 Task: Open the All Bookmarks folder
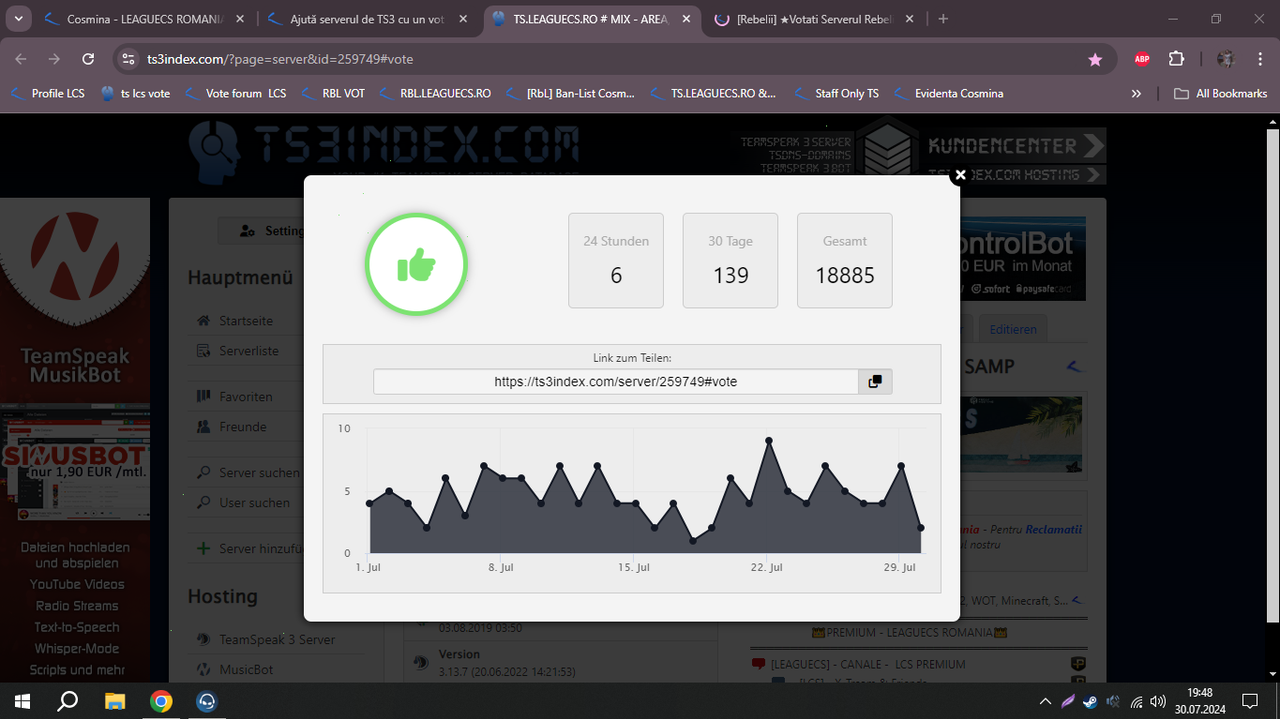[1221, 93]
